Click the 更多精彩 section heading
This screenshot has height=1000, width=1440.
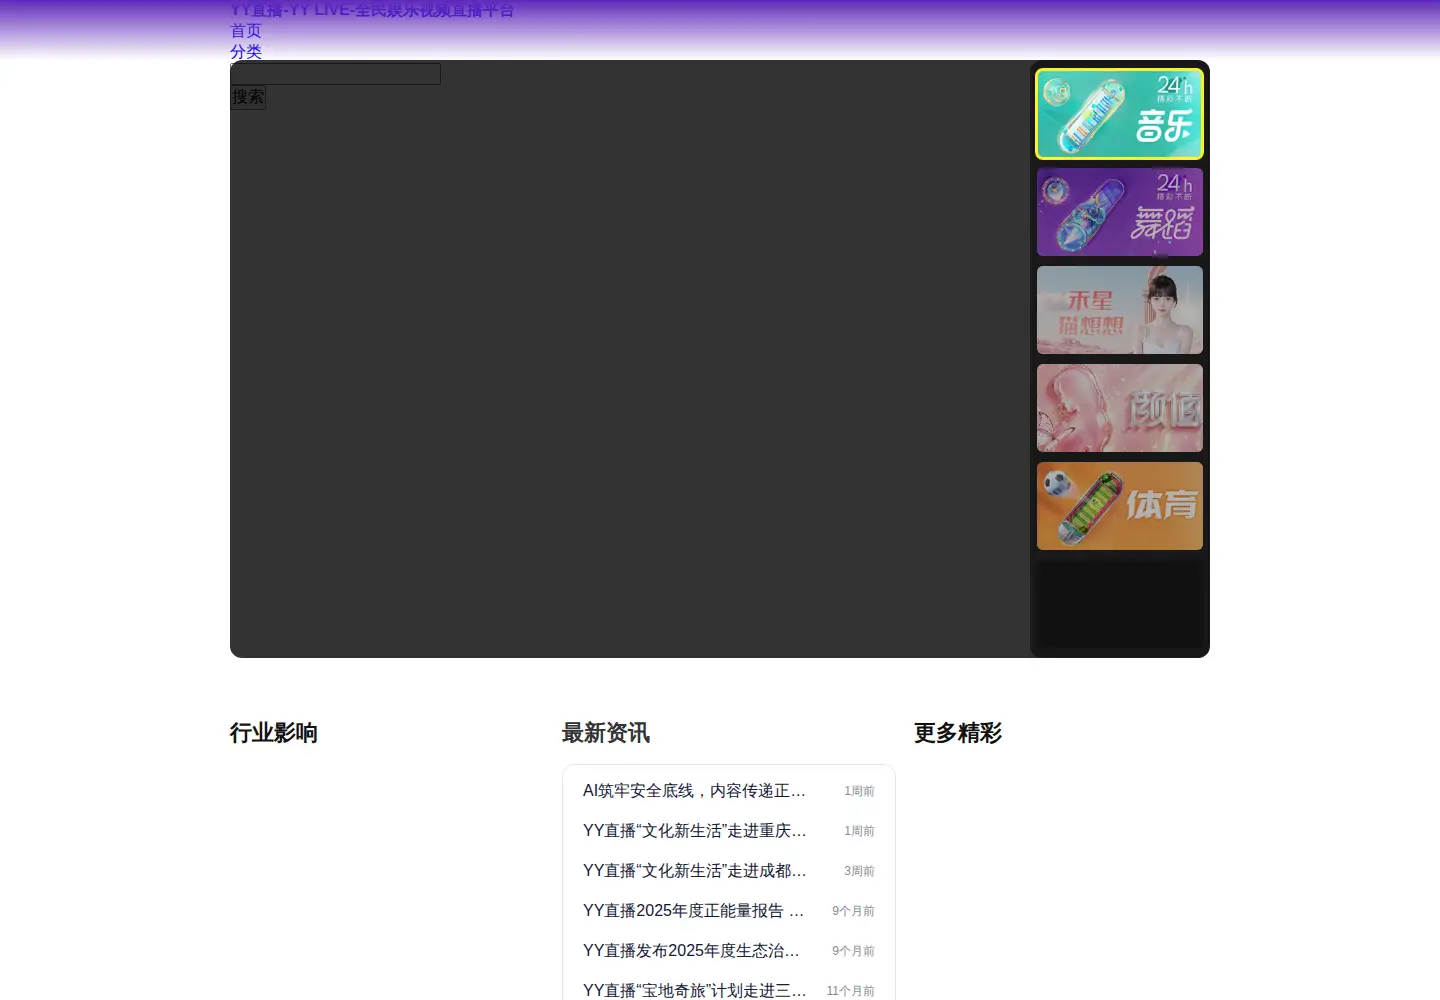coord(958,733)
